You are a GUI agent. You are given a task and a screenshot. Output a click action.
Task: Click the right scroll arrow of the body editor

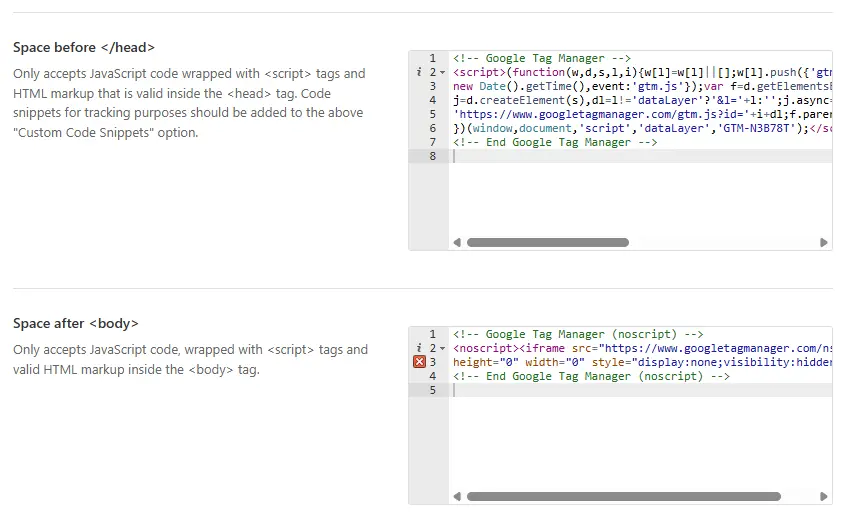pyautogui.click(x=824, y=497)
